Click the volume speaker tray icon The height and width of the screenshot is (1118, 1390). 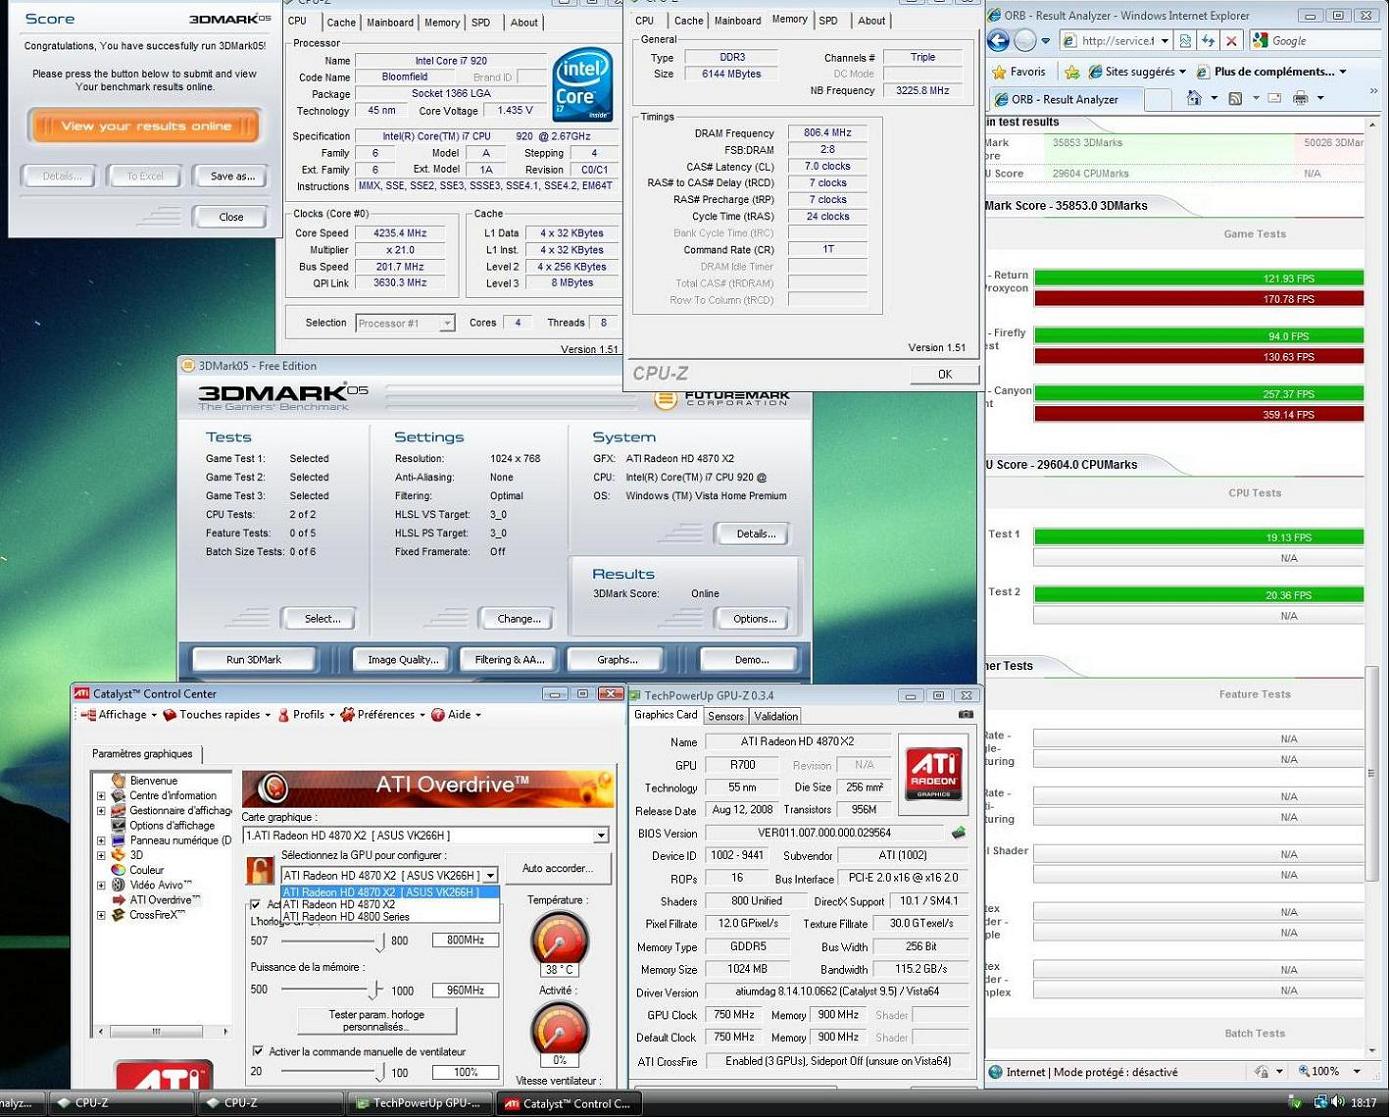[x=1338, y=1102]
